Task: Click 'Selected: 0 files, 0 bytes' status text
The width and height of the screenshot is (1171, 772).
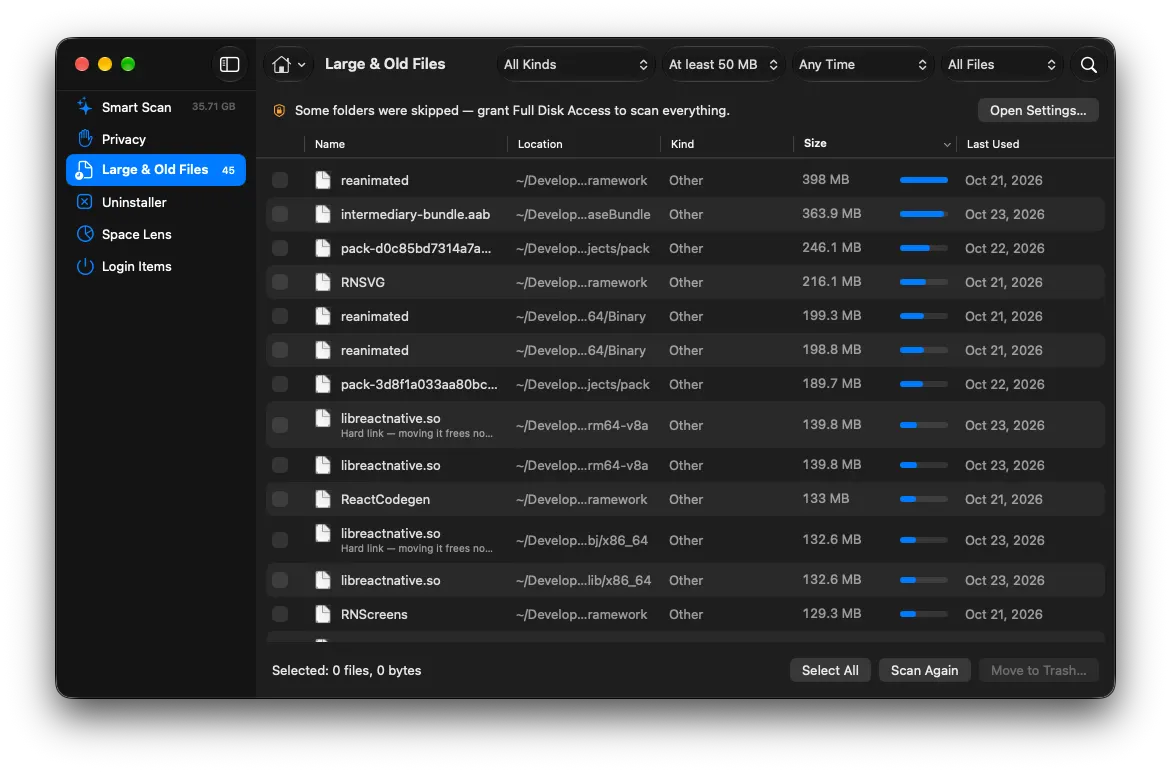Action: 347,670
